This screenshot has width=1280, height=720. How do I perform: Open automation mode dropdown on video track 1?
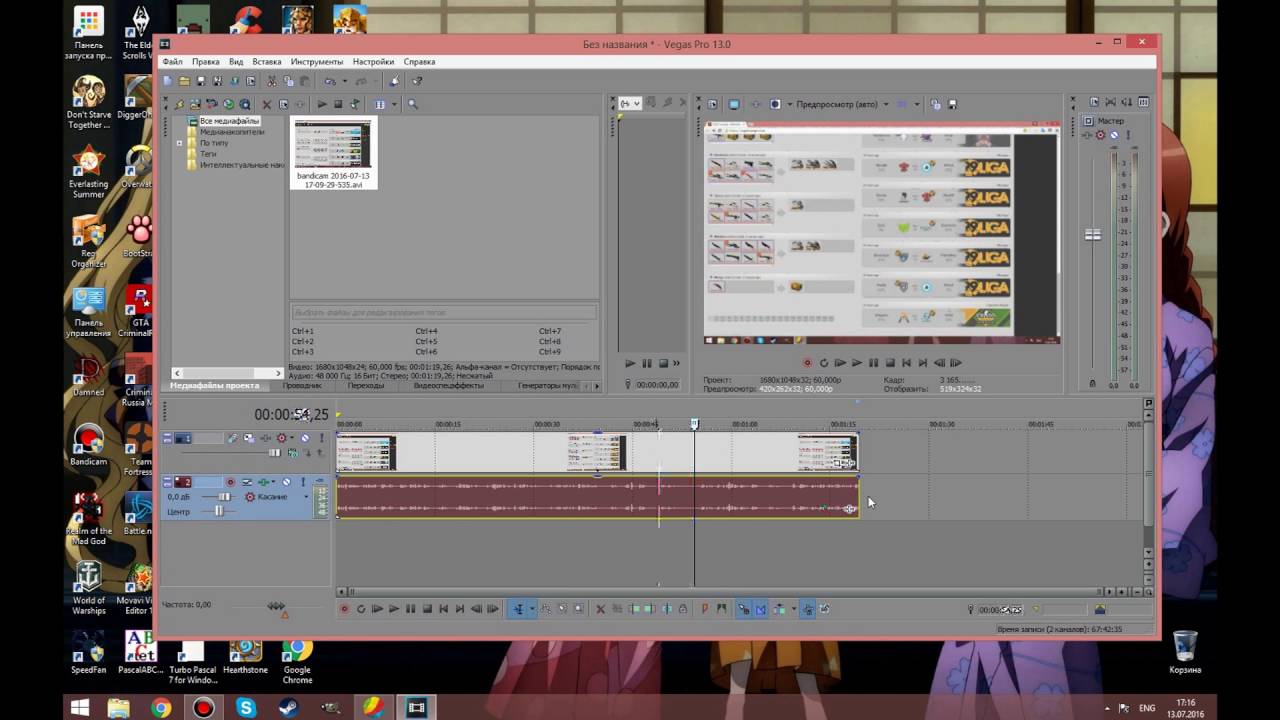(292, 438)
